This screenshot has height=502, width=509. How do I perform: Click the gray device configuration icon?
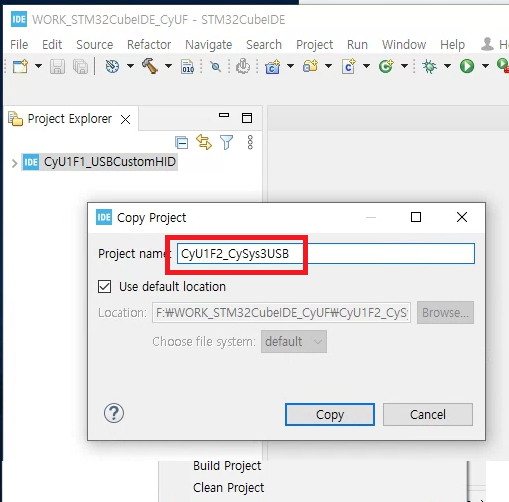pos(243,66)
